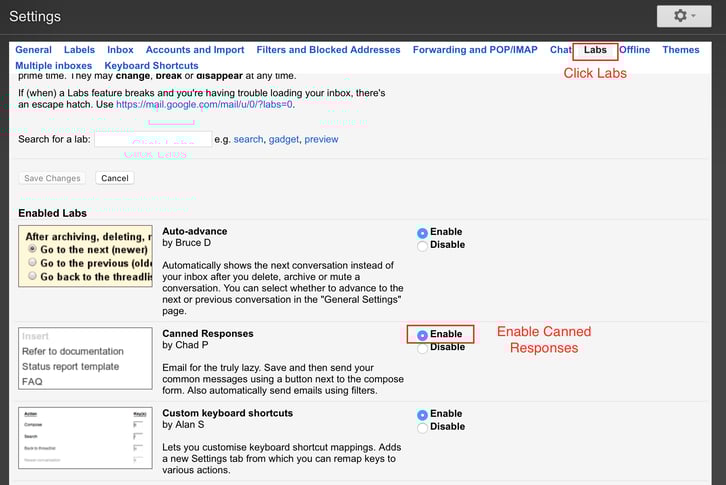This screenshot has width=726, height=485.
Task: Click the Auto-advance preview thumbnail
Action: 85,256
